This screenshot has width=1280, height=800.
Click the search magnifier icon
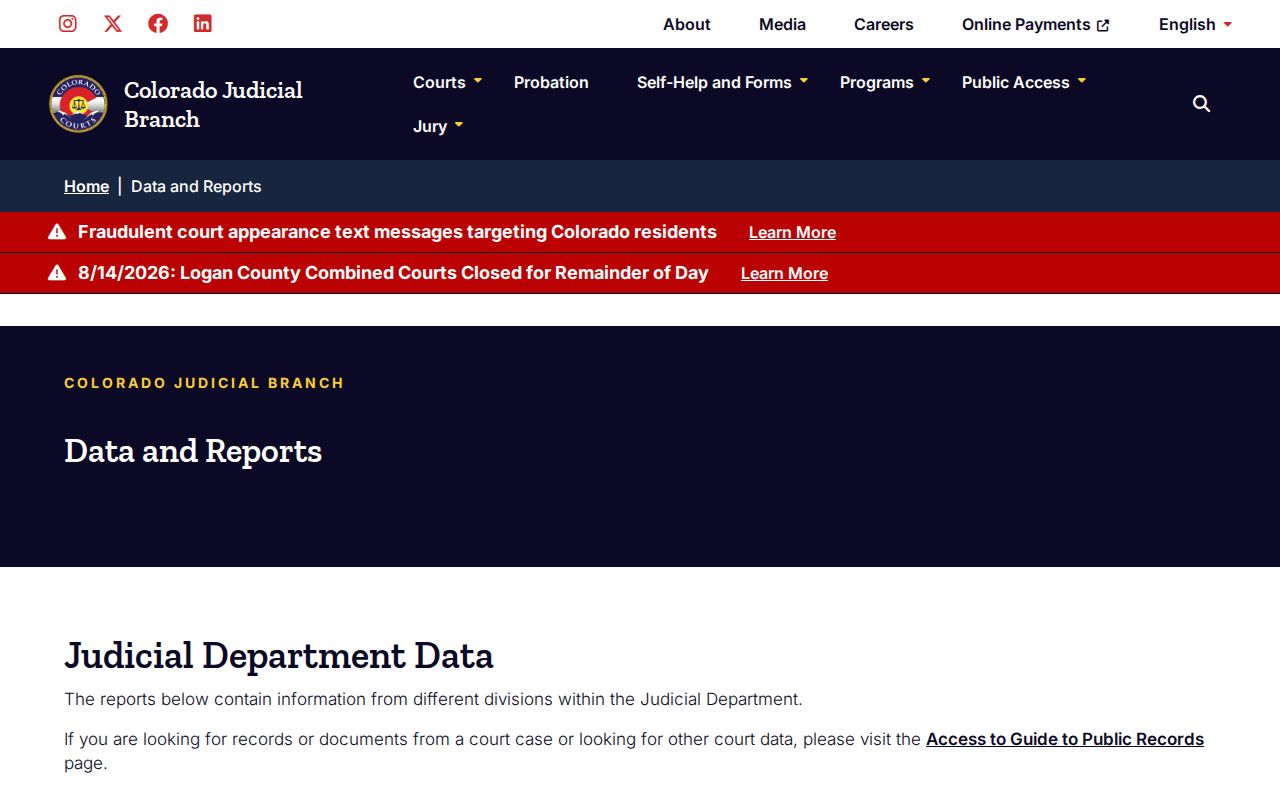pos(1202,104)
